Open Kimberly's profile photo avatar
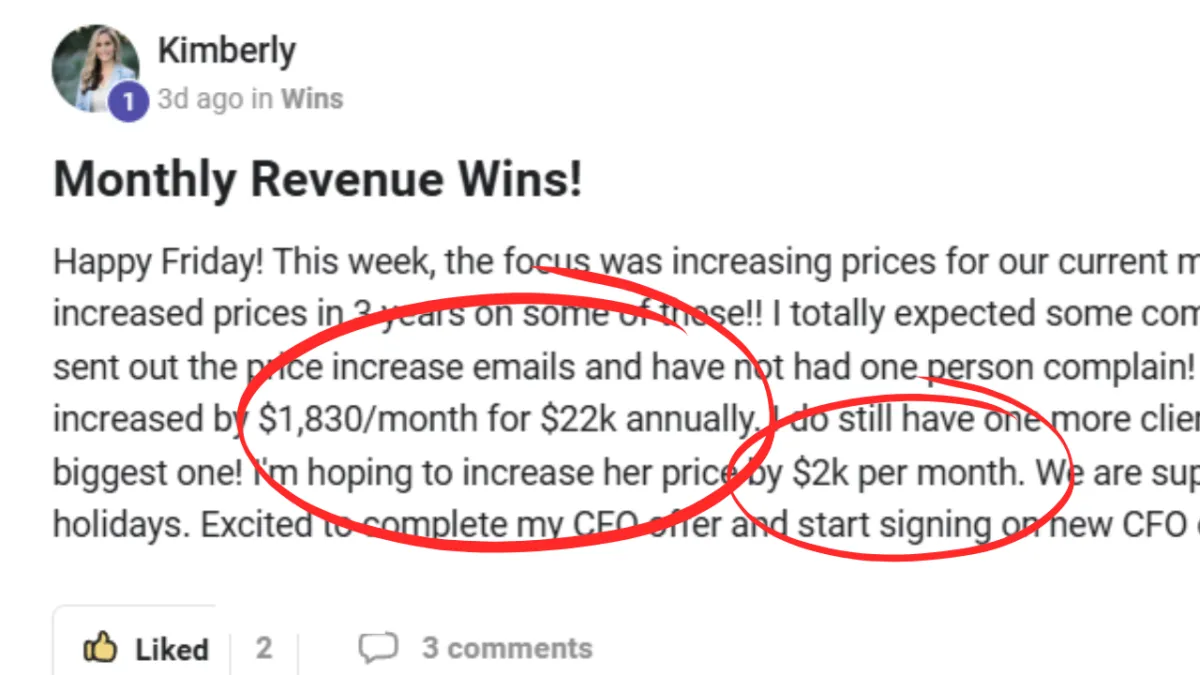Viewport: 1200px width, 675px height. click(x=95, y=68)
